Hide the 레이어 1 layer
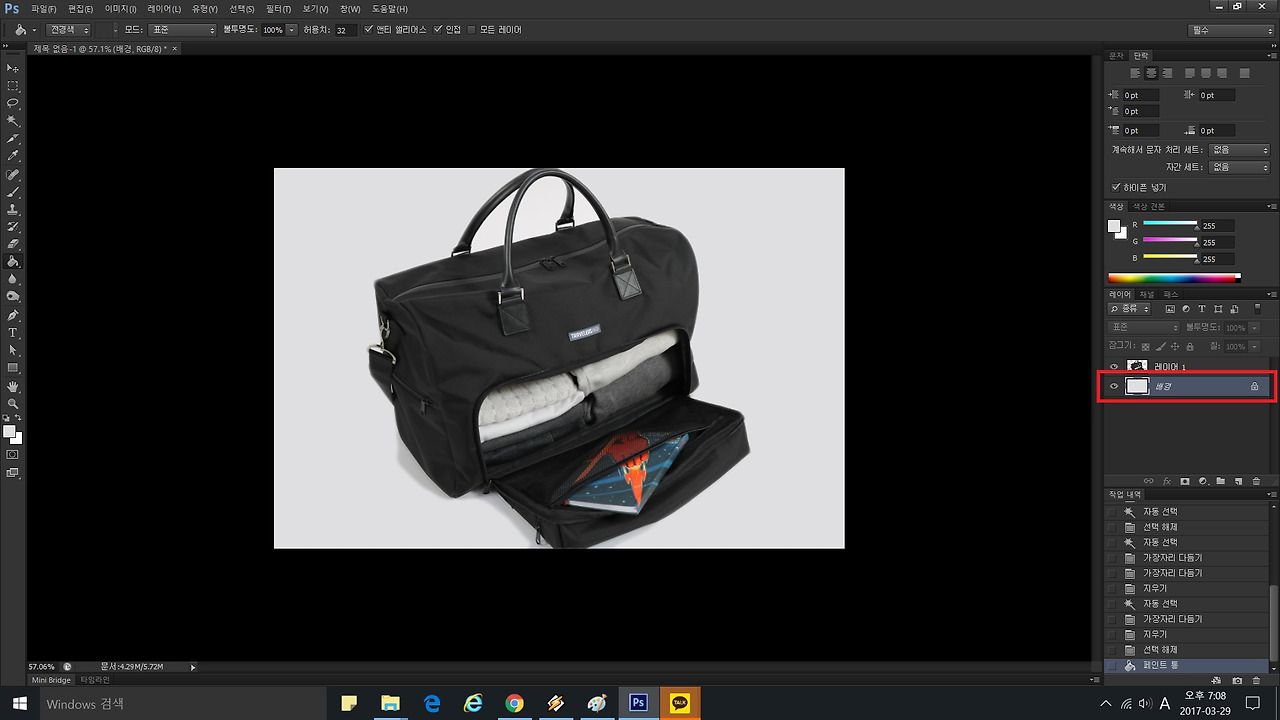The height and width of the screenshot is (720, 1280). click(1114, 367)
